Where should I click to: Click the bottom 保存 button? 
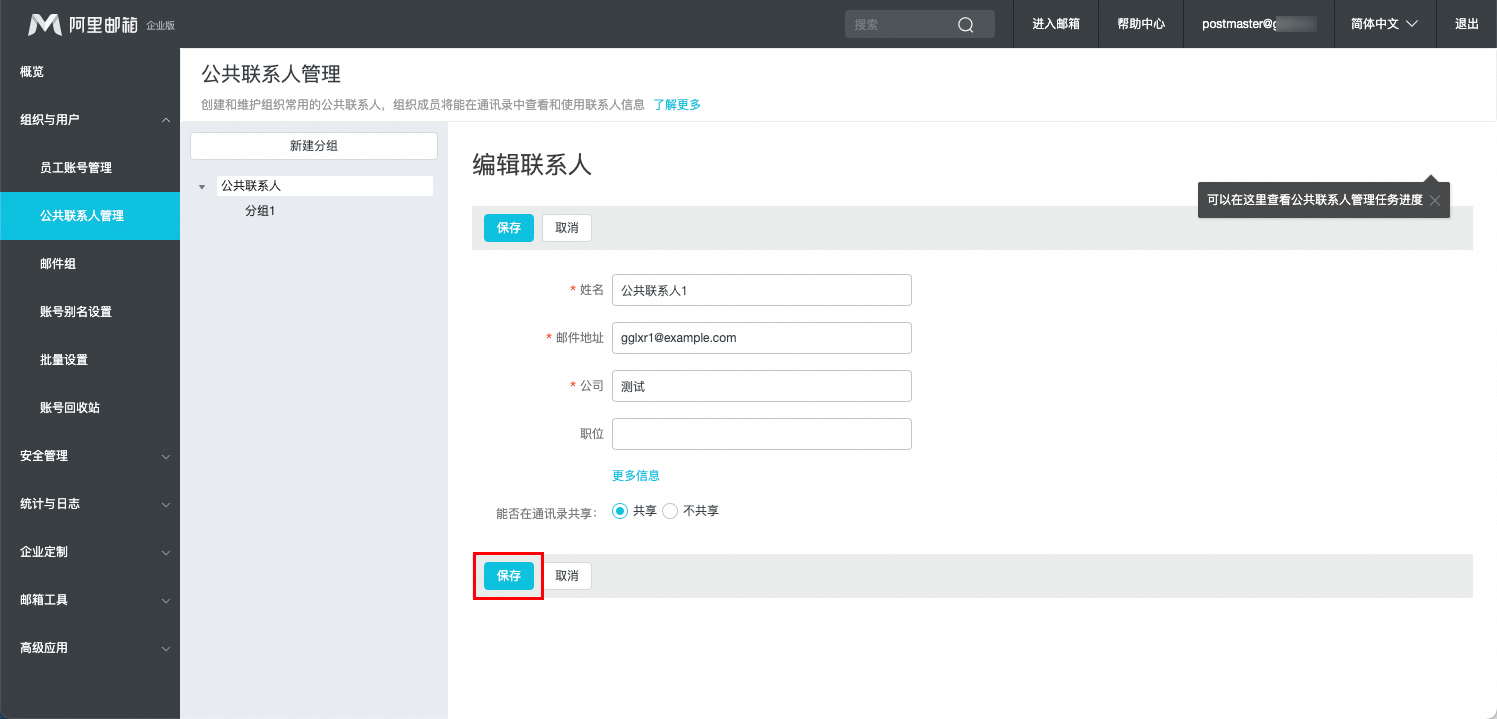(x=509, y=576)
